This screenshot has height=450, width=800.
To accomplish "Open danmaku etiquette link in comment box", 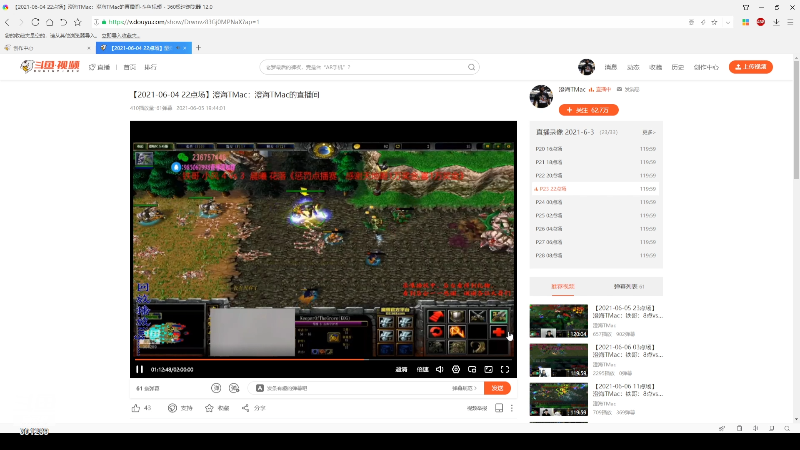I will 464,388.
